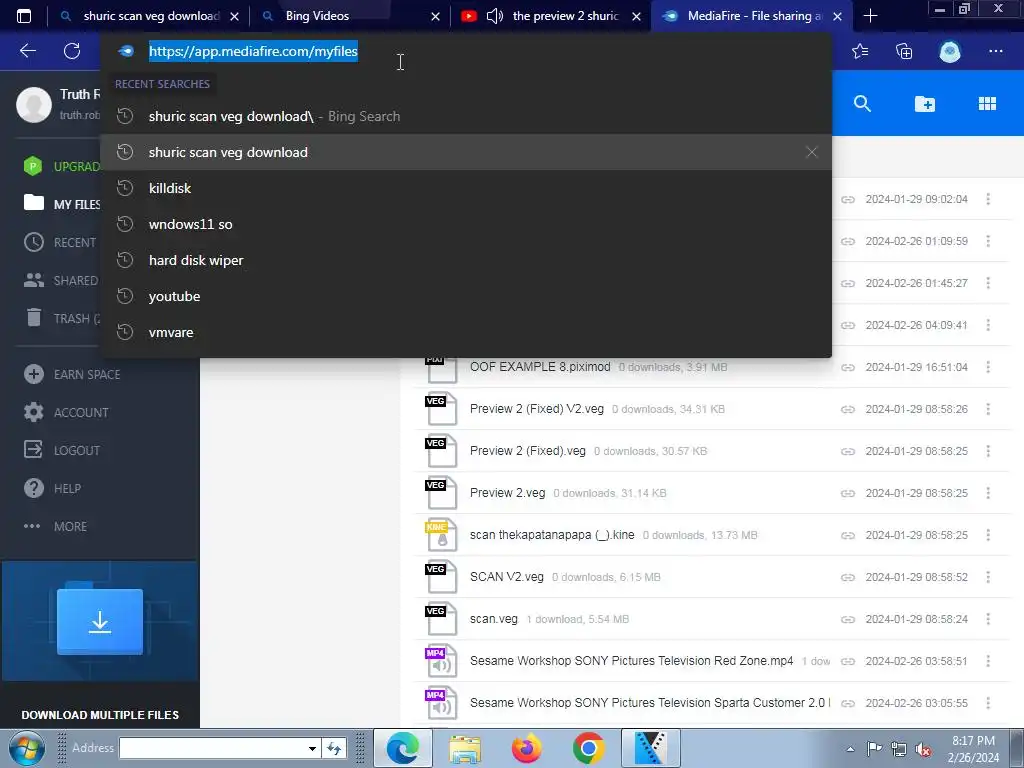Click DOWNLOAD MULTIPLE FILES promo

(100, 714)
